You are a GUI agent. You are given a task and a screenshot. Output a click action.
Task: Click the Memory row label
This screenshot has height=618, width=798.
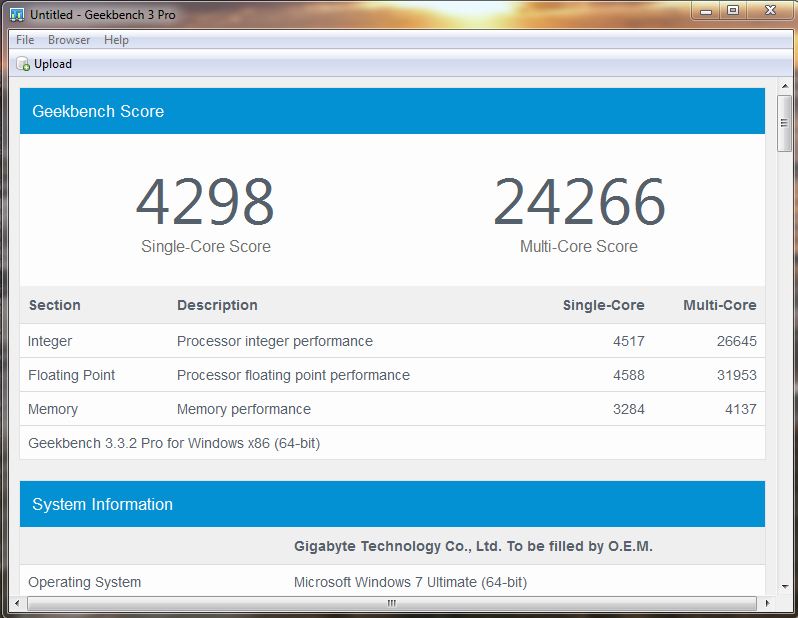pyautogui.click(x=53, y=409)
